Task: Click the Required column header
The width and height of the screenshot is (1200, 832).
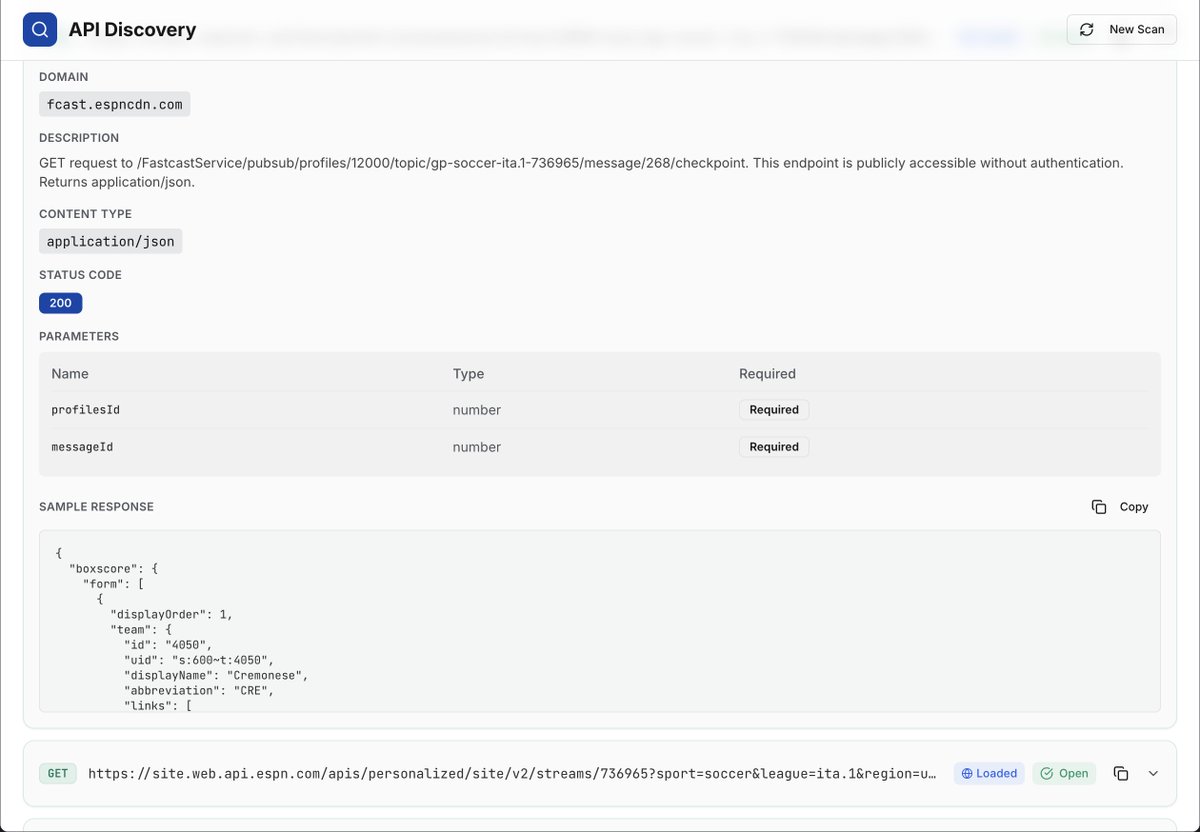Action: 767,373
